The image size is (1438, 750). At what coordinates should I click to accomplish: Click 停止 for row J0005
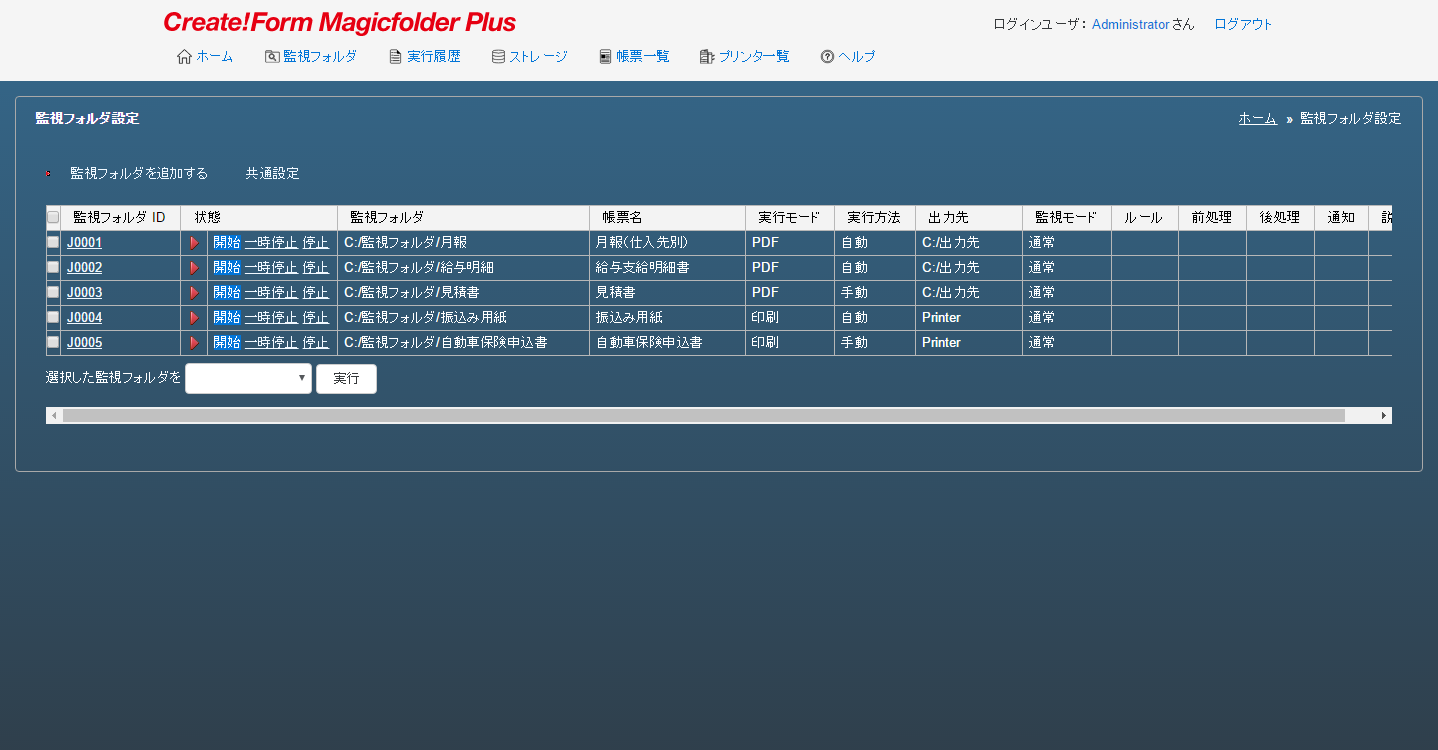tap(316, 343)
